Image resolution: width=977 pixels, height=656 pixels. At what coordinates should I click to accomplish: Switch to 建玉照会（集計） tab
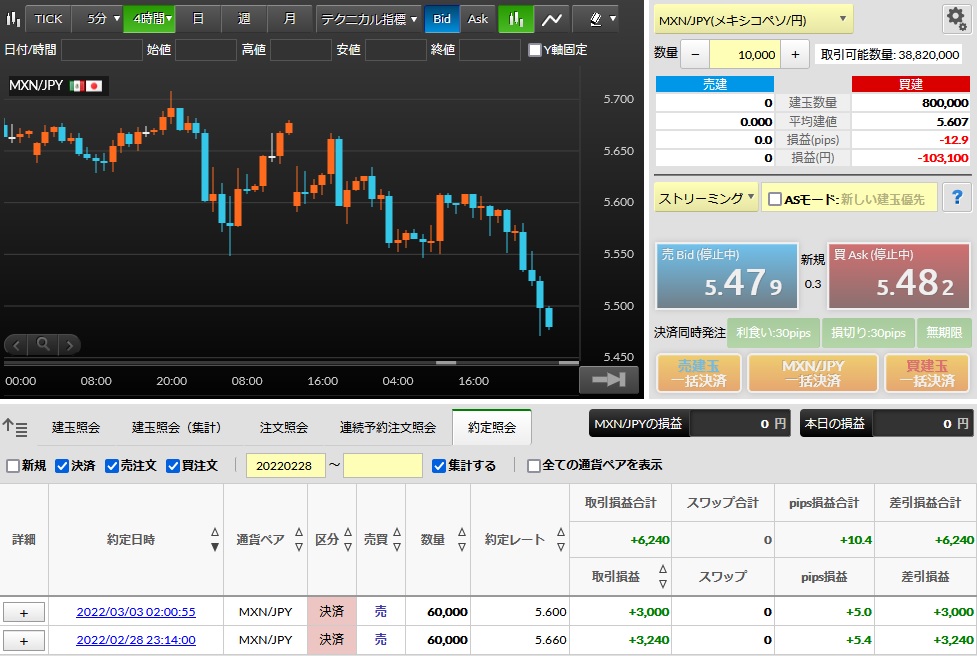177,427
